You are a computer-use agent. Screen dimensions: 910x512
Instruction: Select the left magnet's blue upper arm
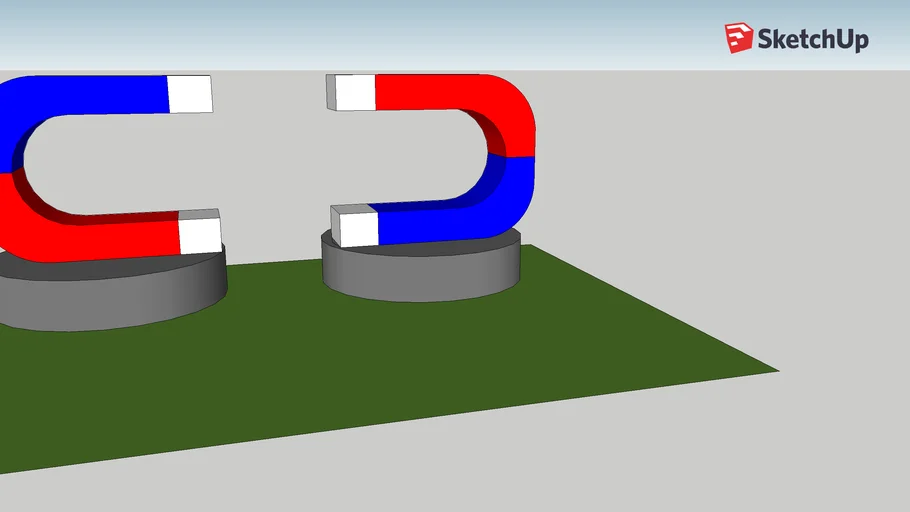(x=90, y=94)
